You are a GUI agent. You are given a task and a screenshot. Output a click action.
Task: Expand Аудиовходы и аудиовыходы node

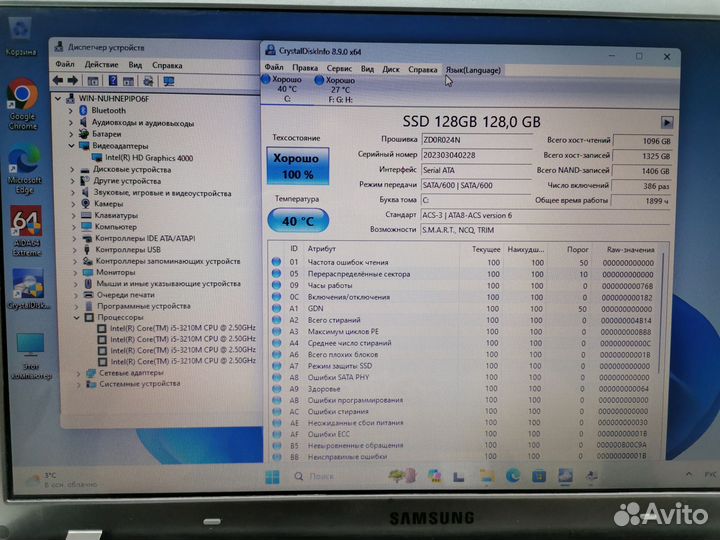tap(71, 123)
